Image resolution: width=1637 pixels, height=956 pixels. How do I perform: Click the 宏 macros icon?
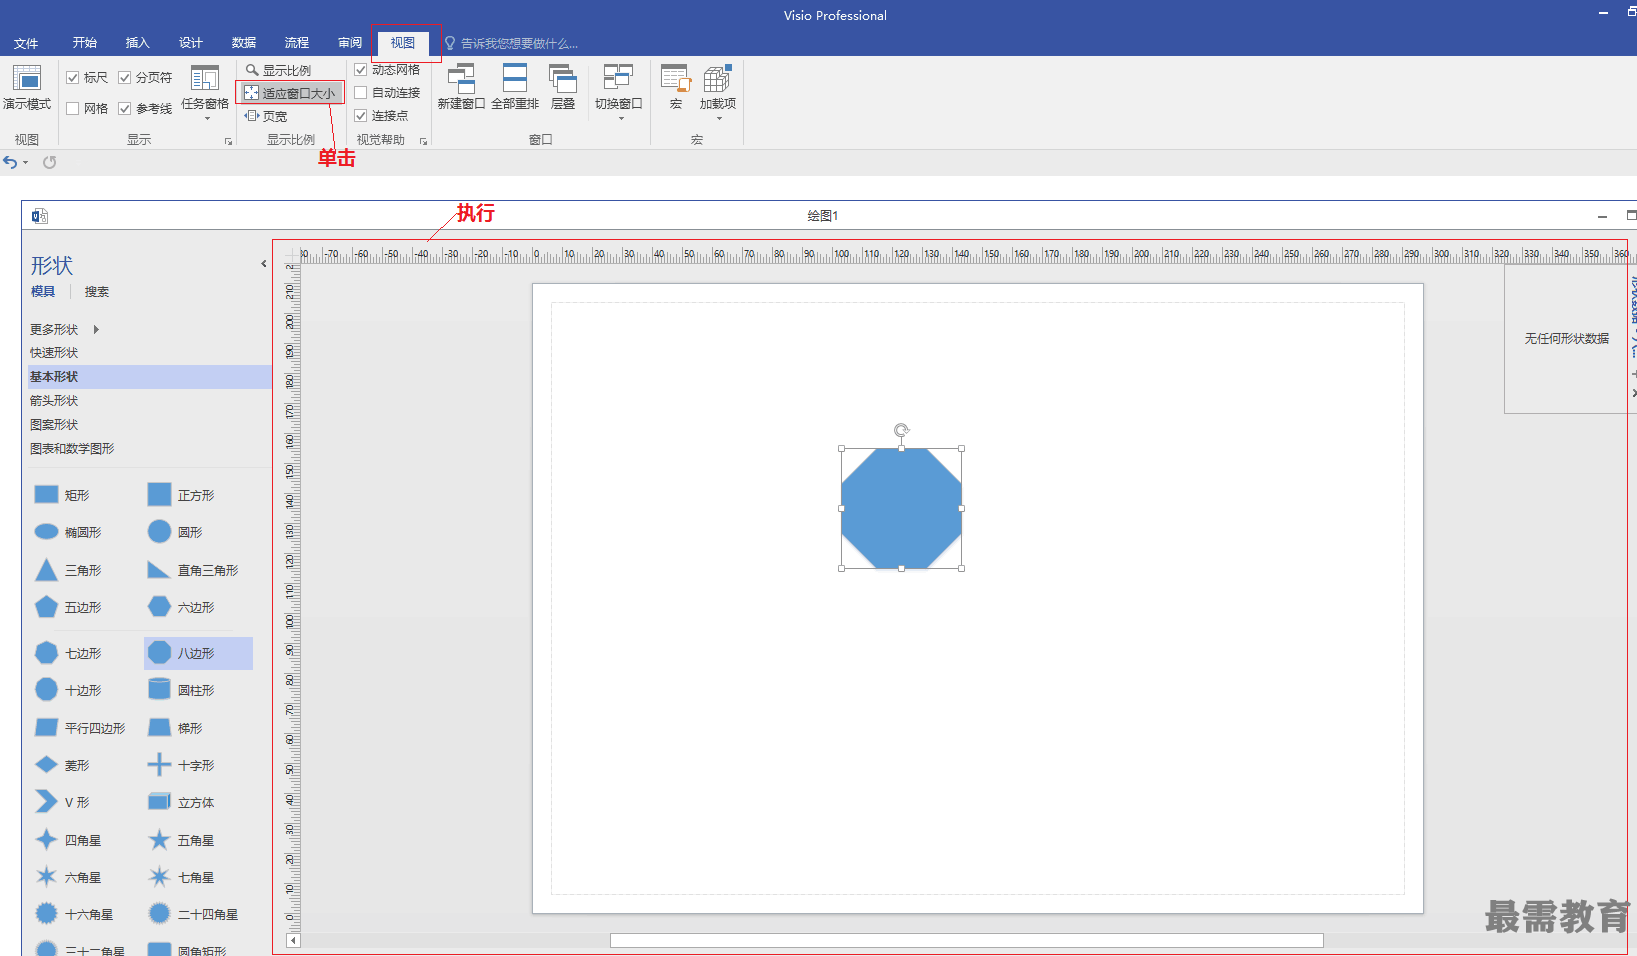pos(676,78)
